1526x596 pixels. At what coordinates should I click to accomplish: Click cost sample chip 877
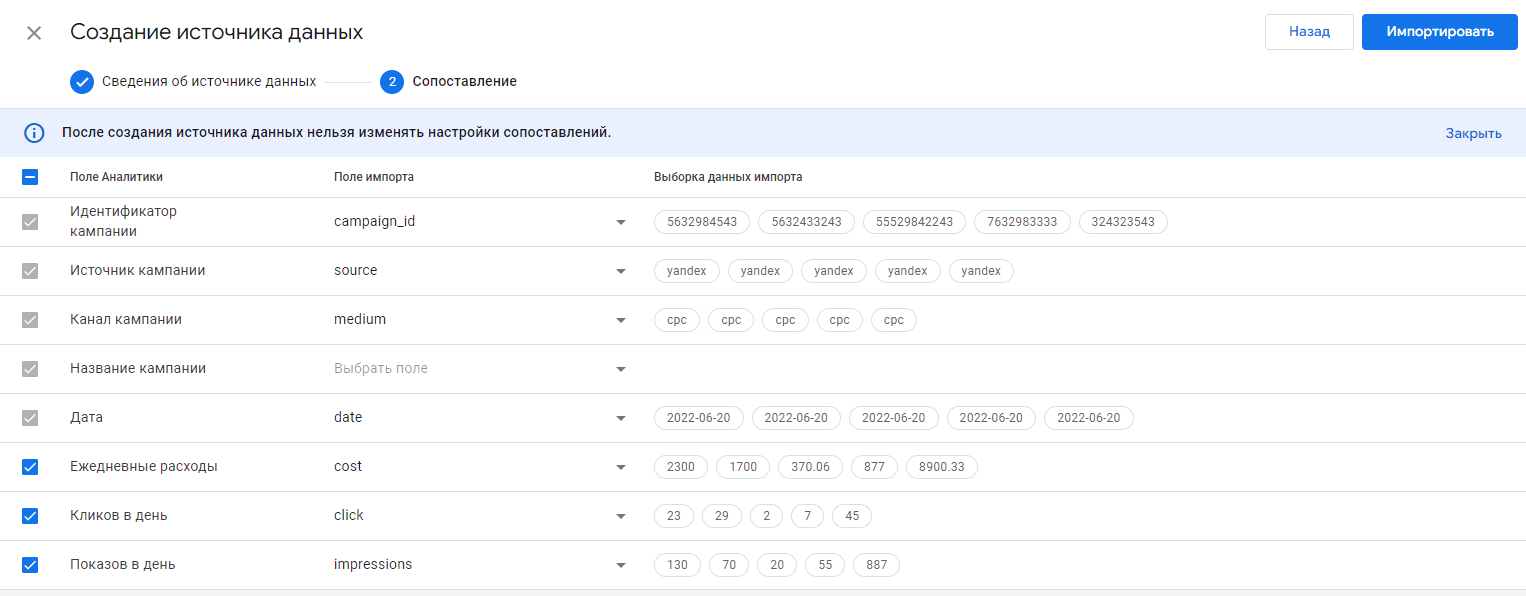(874, 467)
